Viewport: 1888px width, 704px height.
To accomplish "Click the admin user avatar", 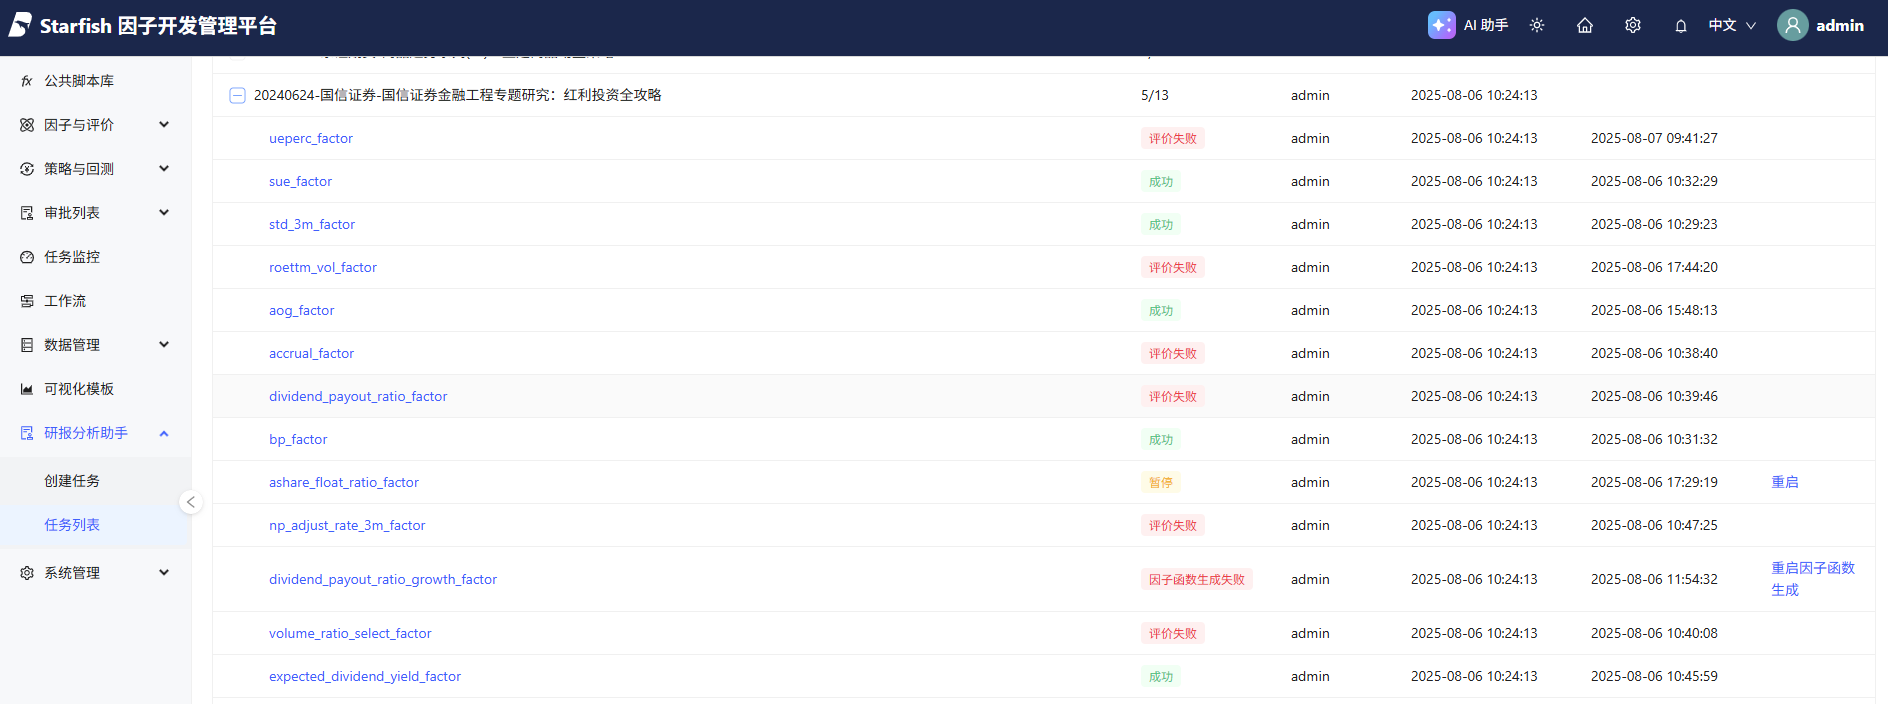I will point(1793,25).
